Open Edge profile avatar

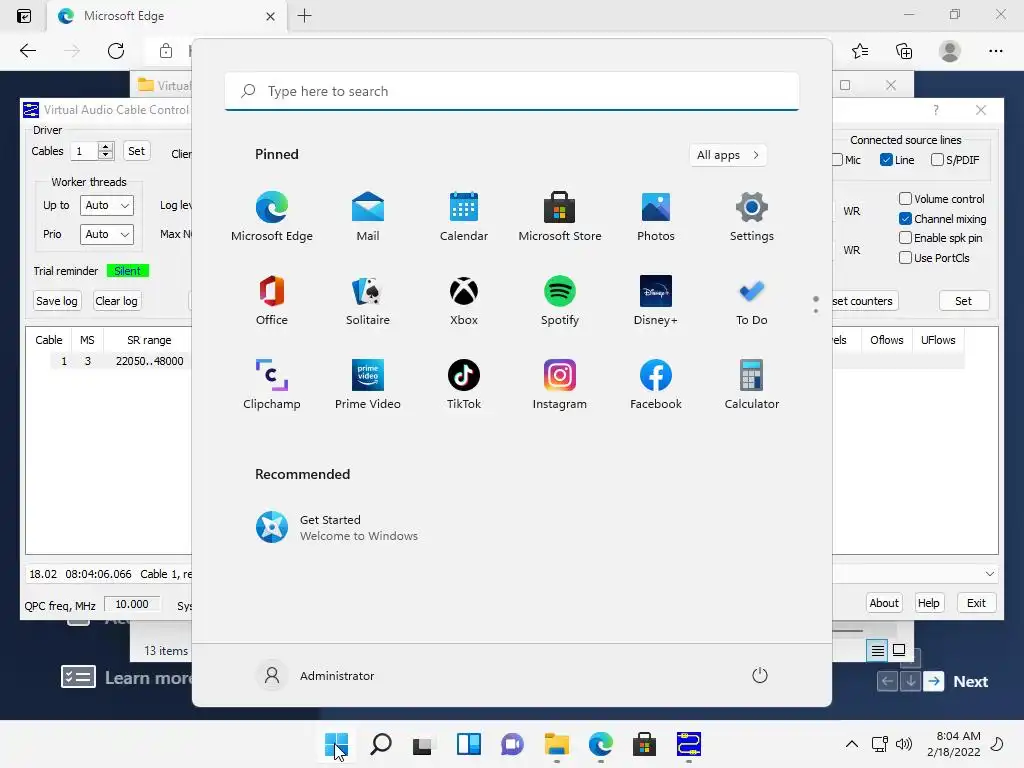click(950, 51)
